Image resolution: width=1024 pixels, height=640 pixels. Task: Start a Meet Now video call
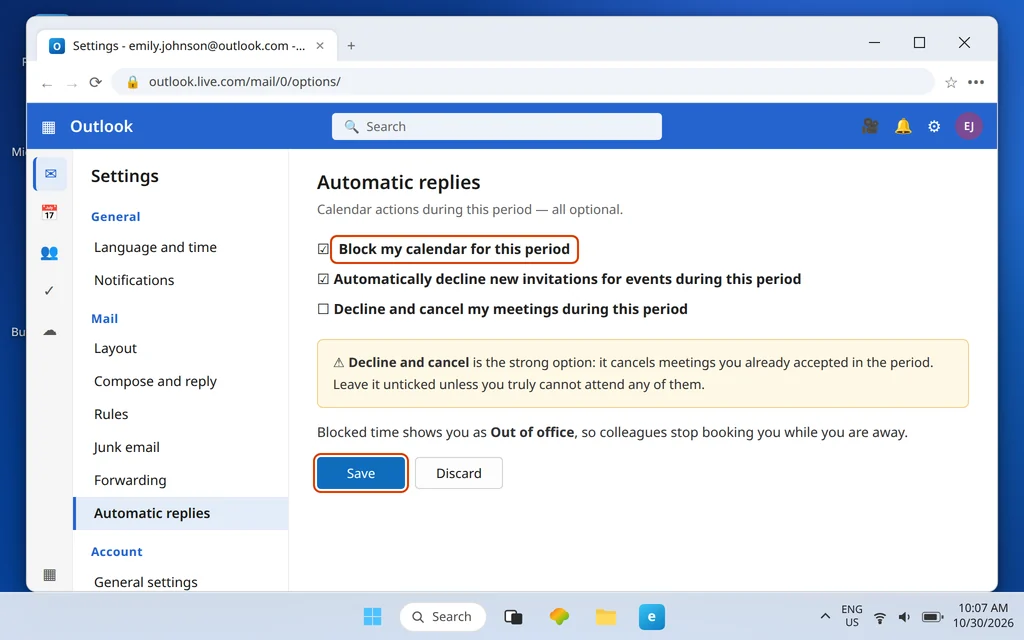point(870,126)
